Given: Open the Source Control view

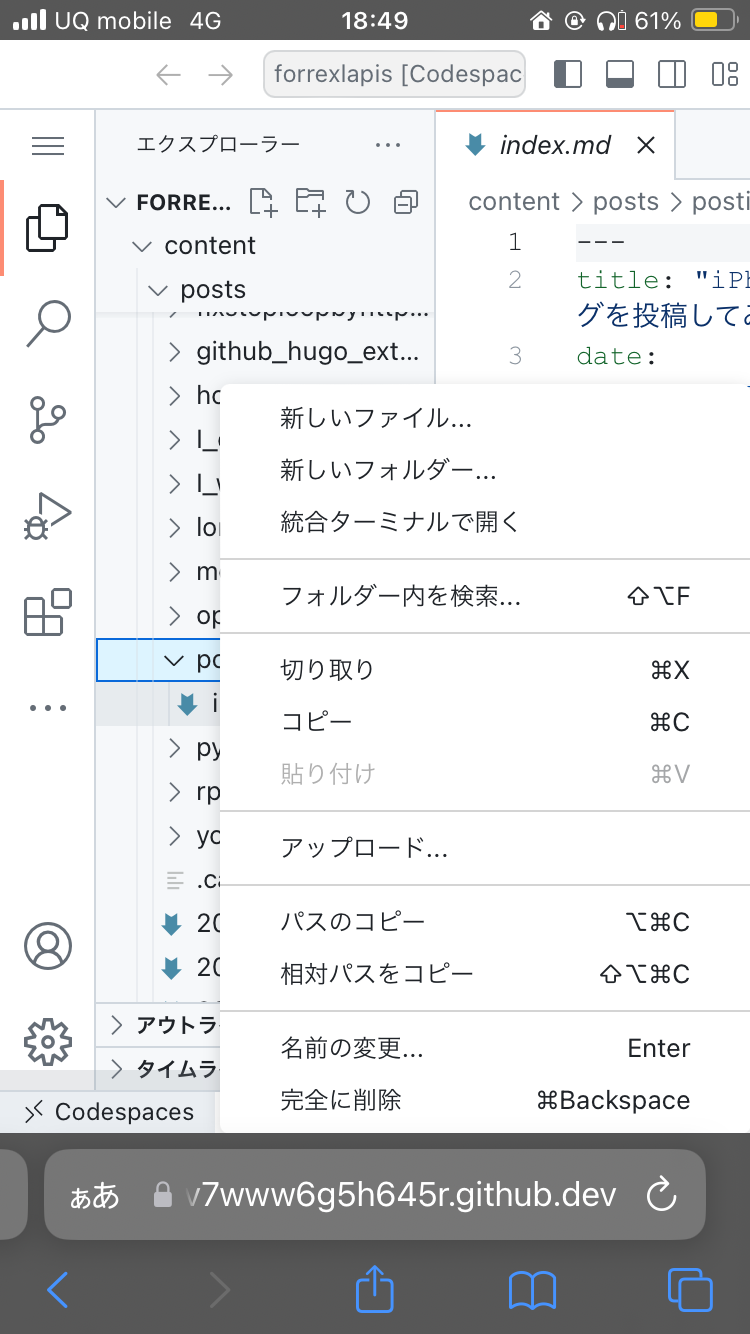Looking at the screenshot, I should point(47,420).
